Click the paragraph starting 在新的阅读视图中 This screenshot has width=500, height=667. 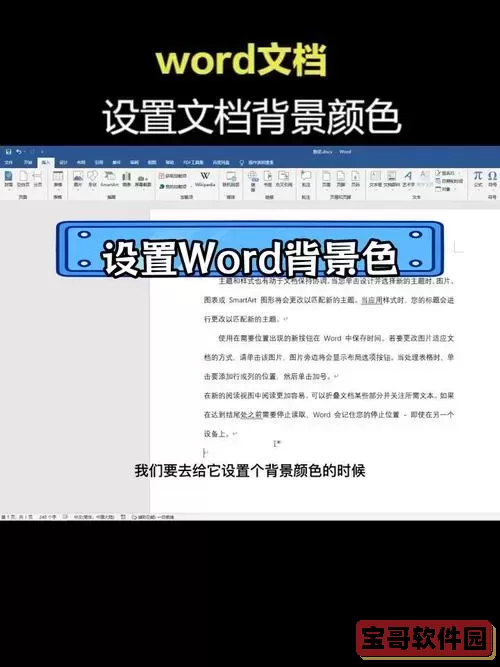329,414
